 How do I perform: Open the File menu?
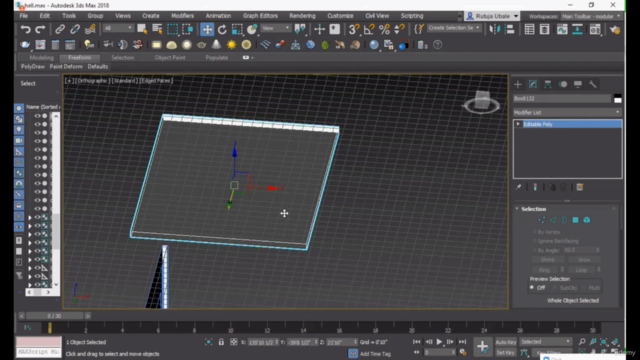[x=24, y=16]
